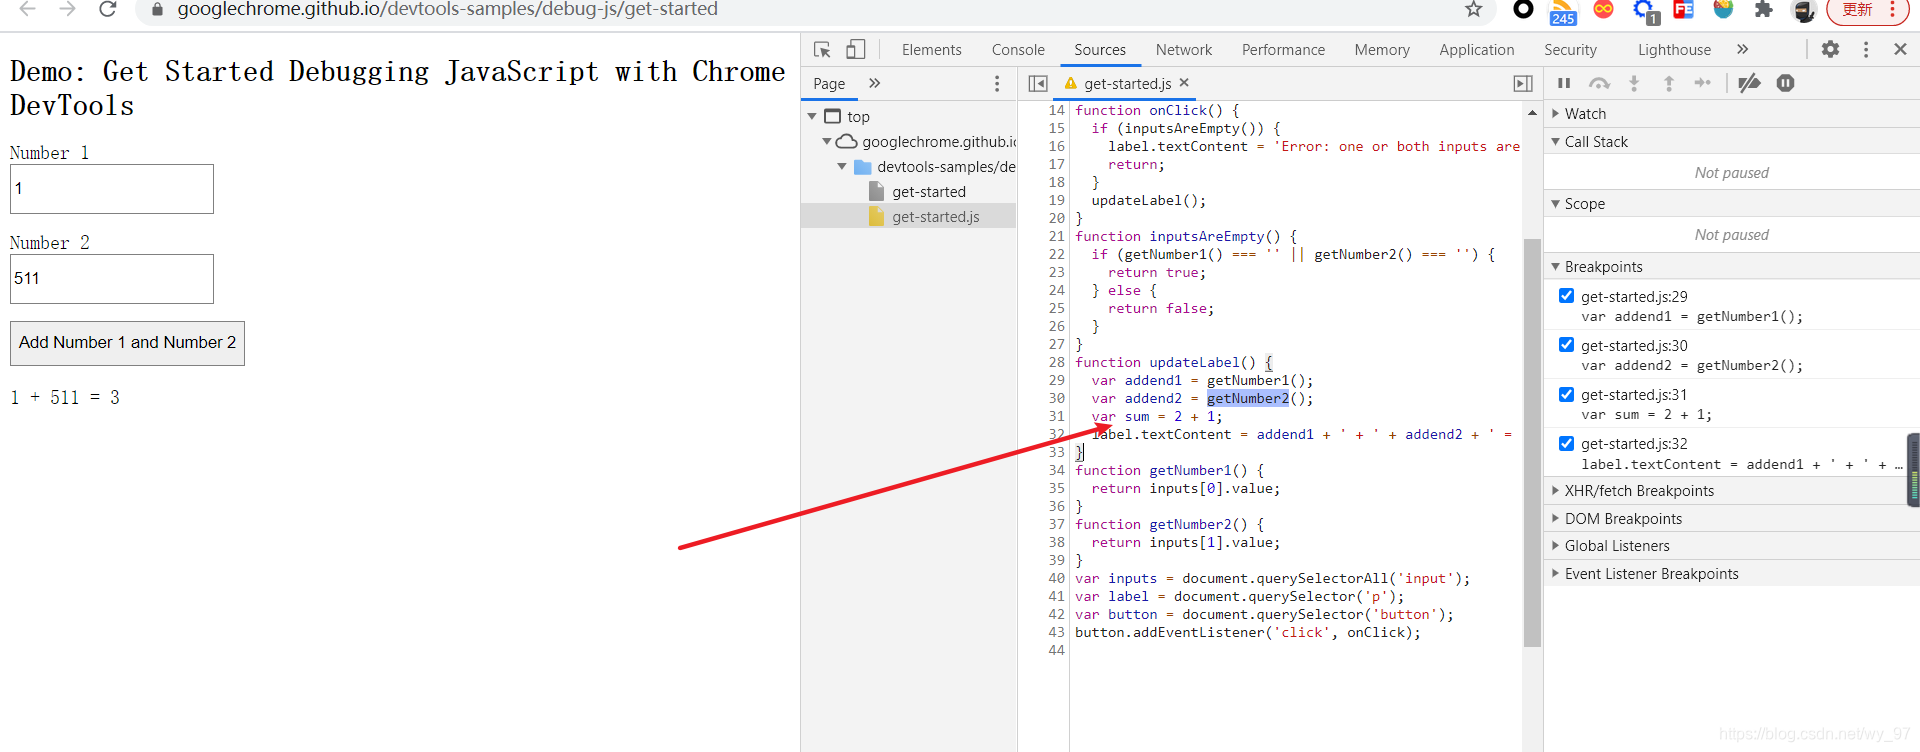Switch to the Console tab

tap(1018, 50)
